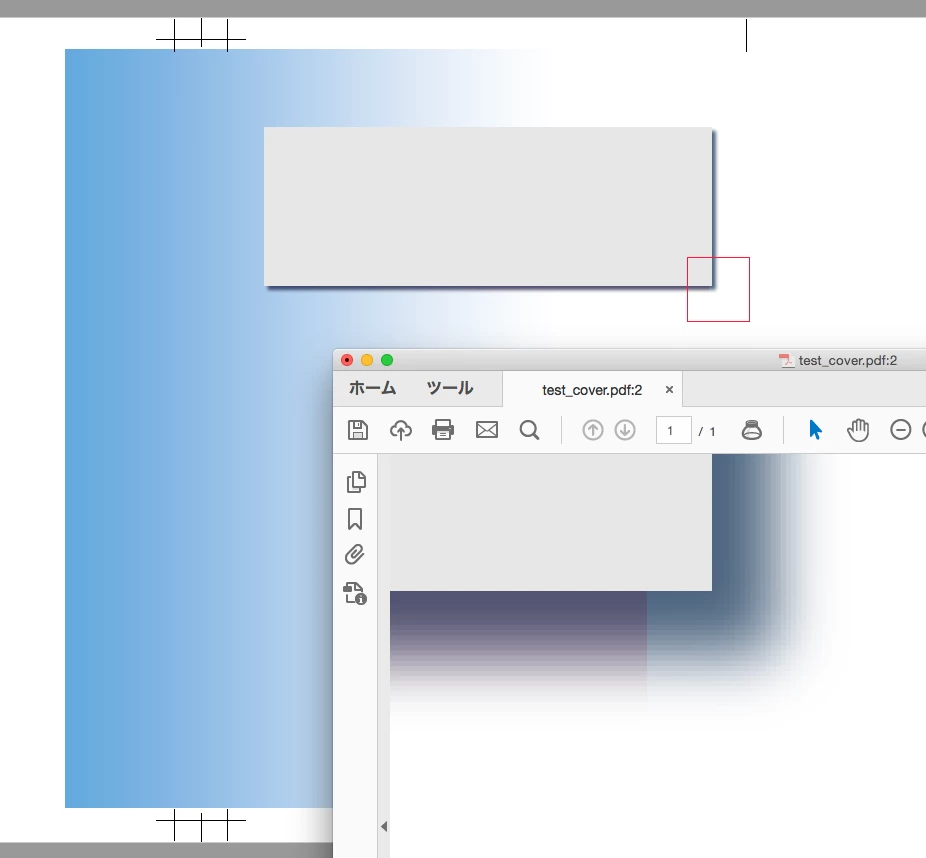Image resolution: width=926 pixels, height=858 pixels.
Task: Click the Email envelope icon
Action: click(x=487, y=430)
